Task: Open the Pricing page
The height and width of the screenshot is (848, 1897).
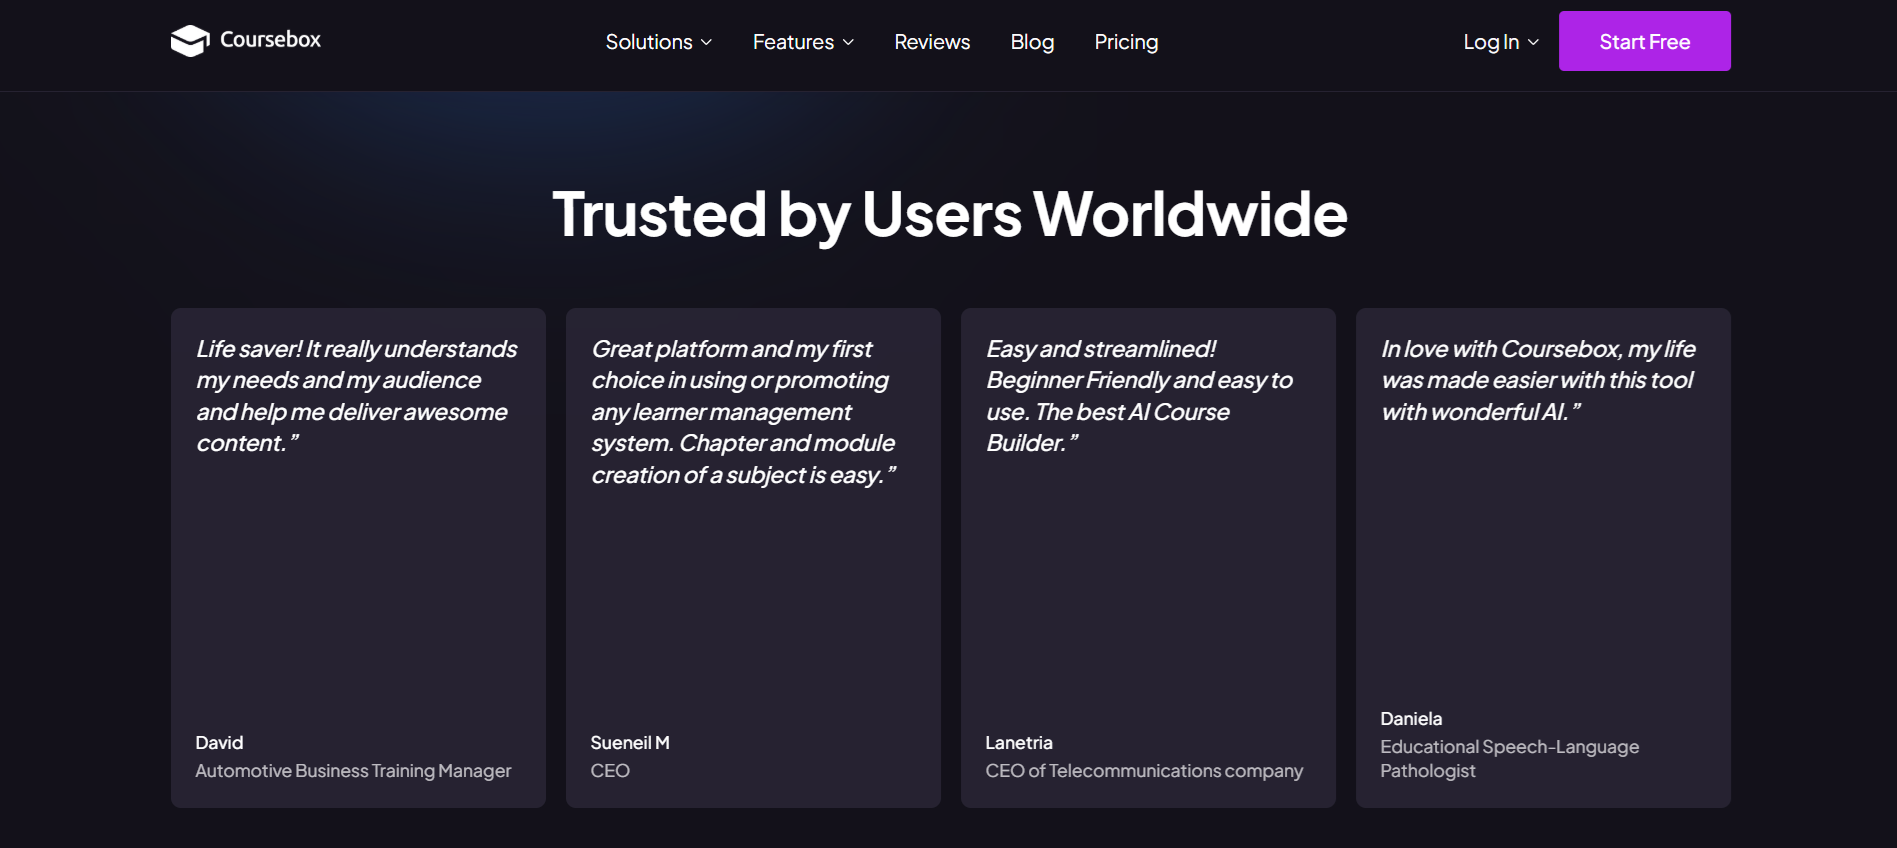Action: point(1126,42)
